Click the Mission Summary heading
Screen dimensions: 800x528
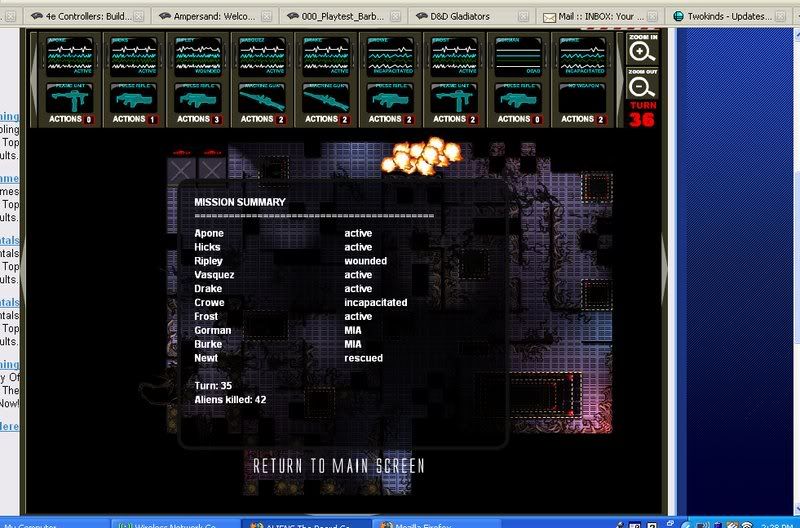click(240, 202)
